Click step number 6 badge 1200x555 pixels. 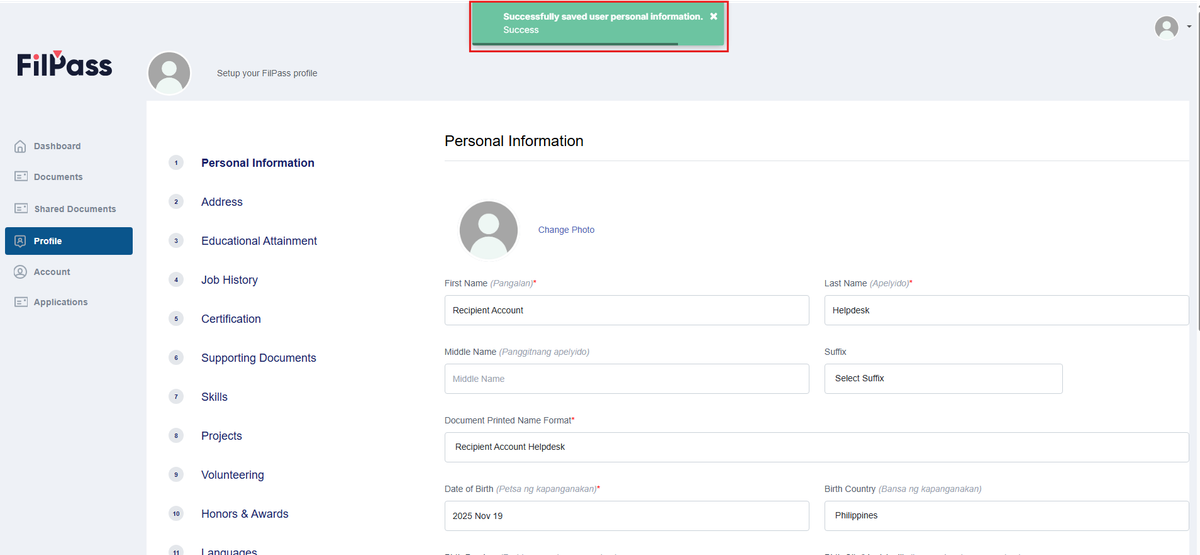177,358
